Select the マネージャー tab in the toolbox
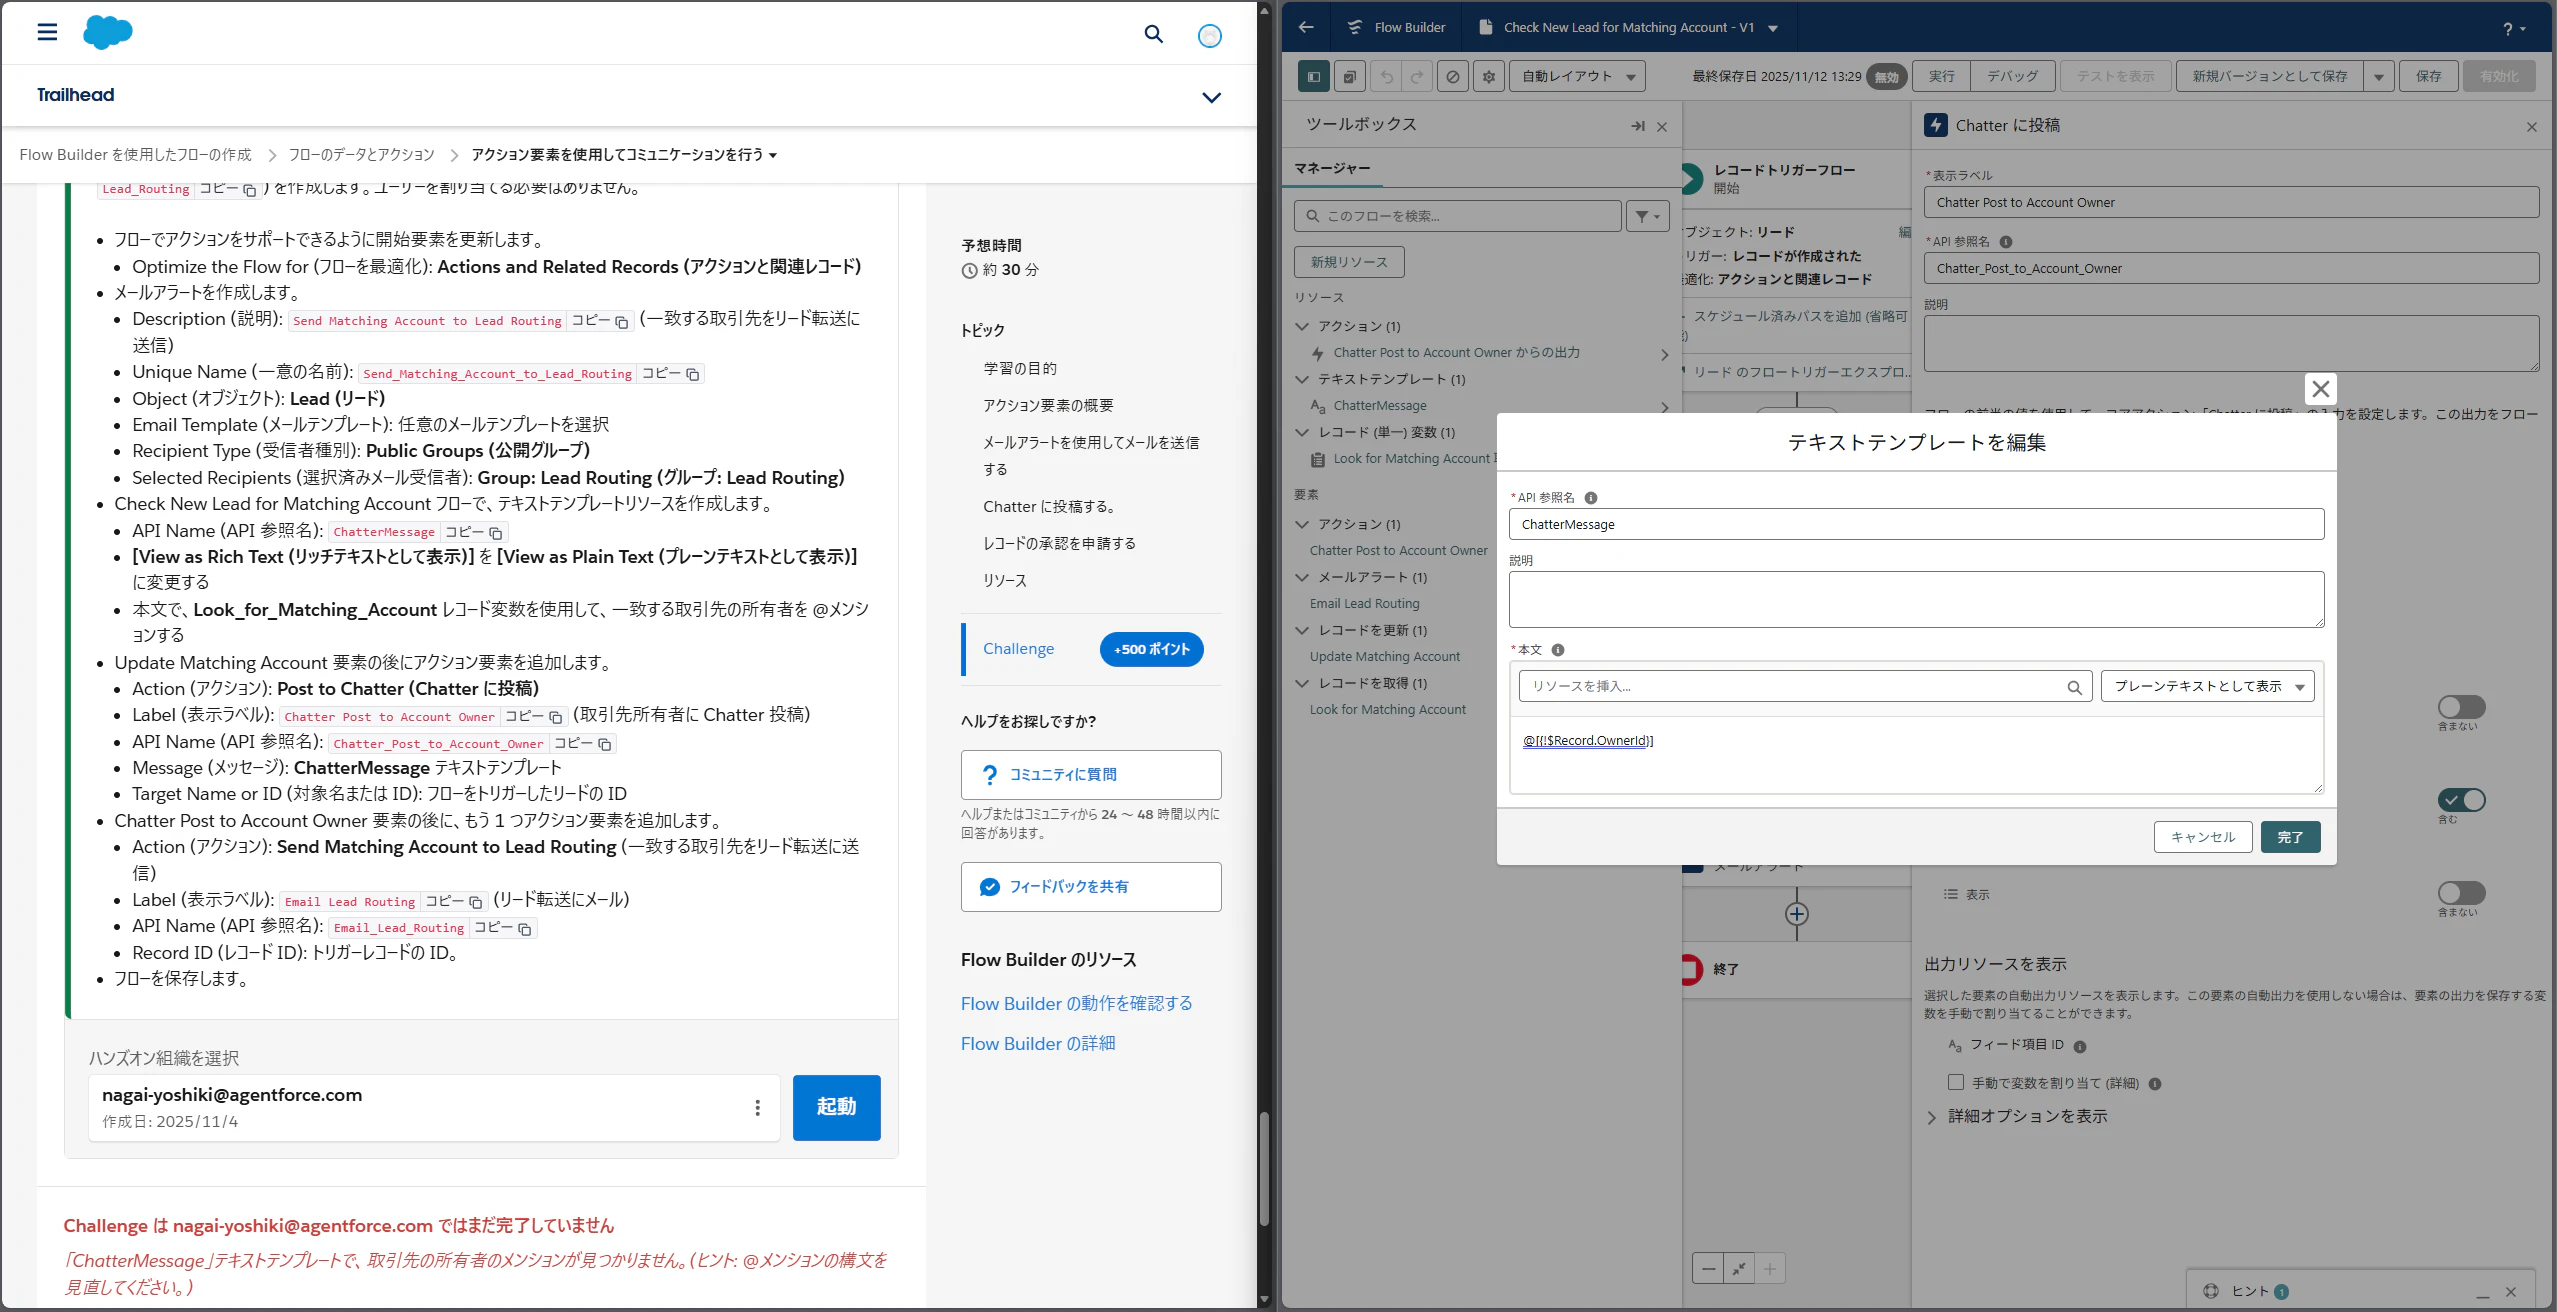Viewport: 2557px width, 1312px height. 1332,169
